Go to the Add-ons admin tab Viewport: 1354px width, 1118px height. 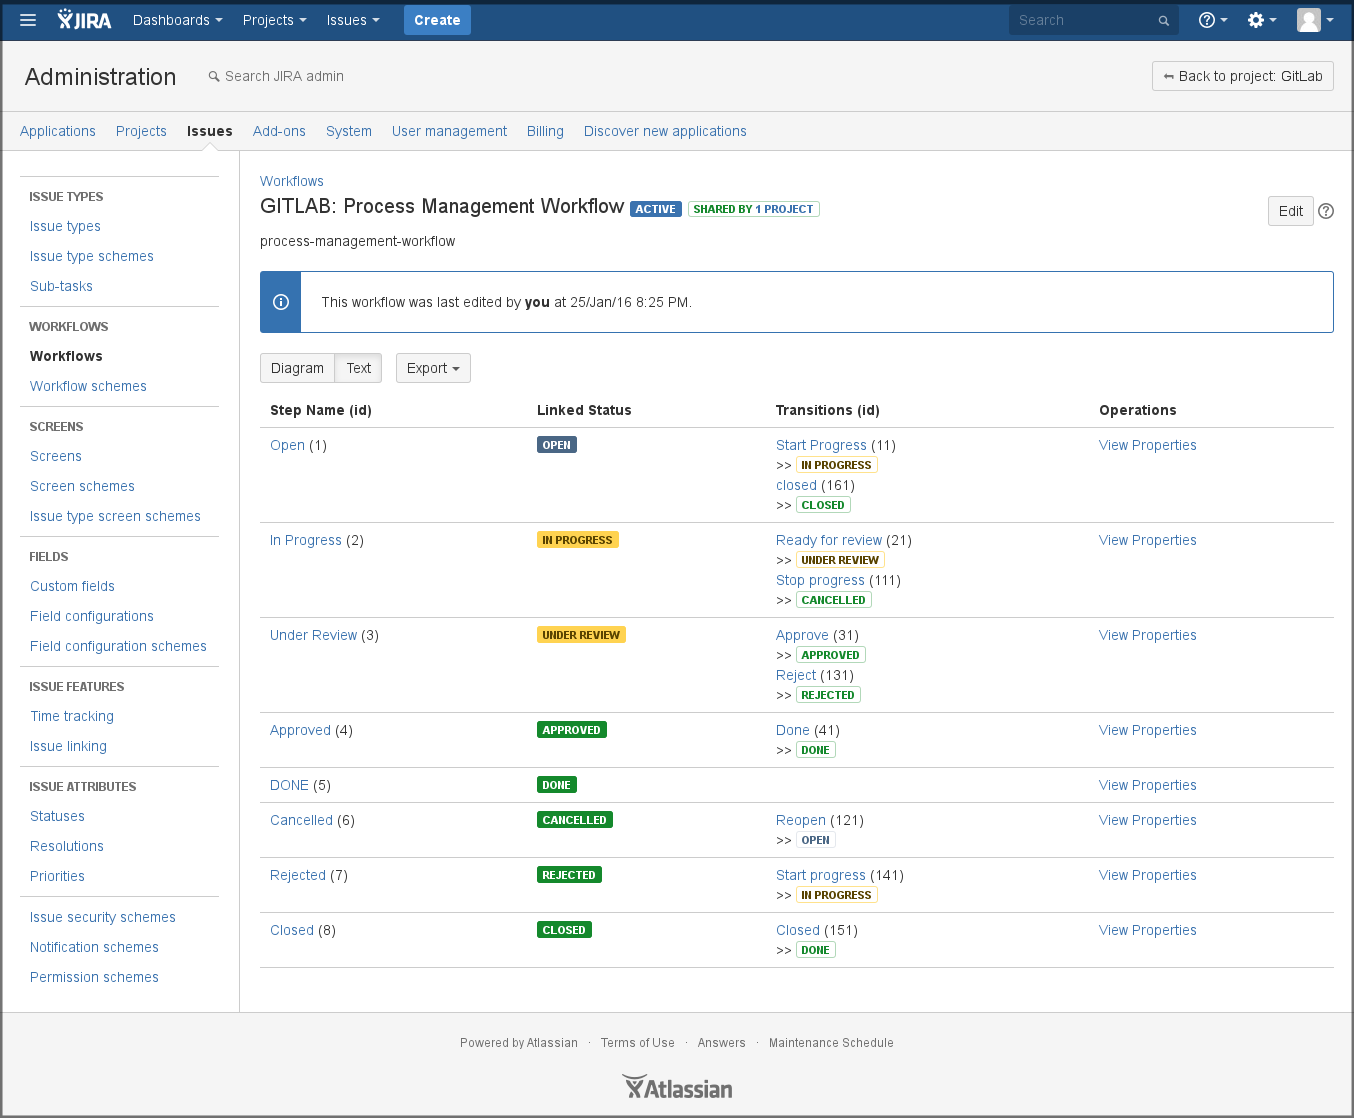coord(279,131)
